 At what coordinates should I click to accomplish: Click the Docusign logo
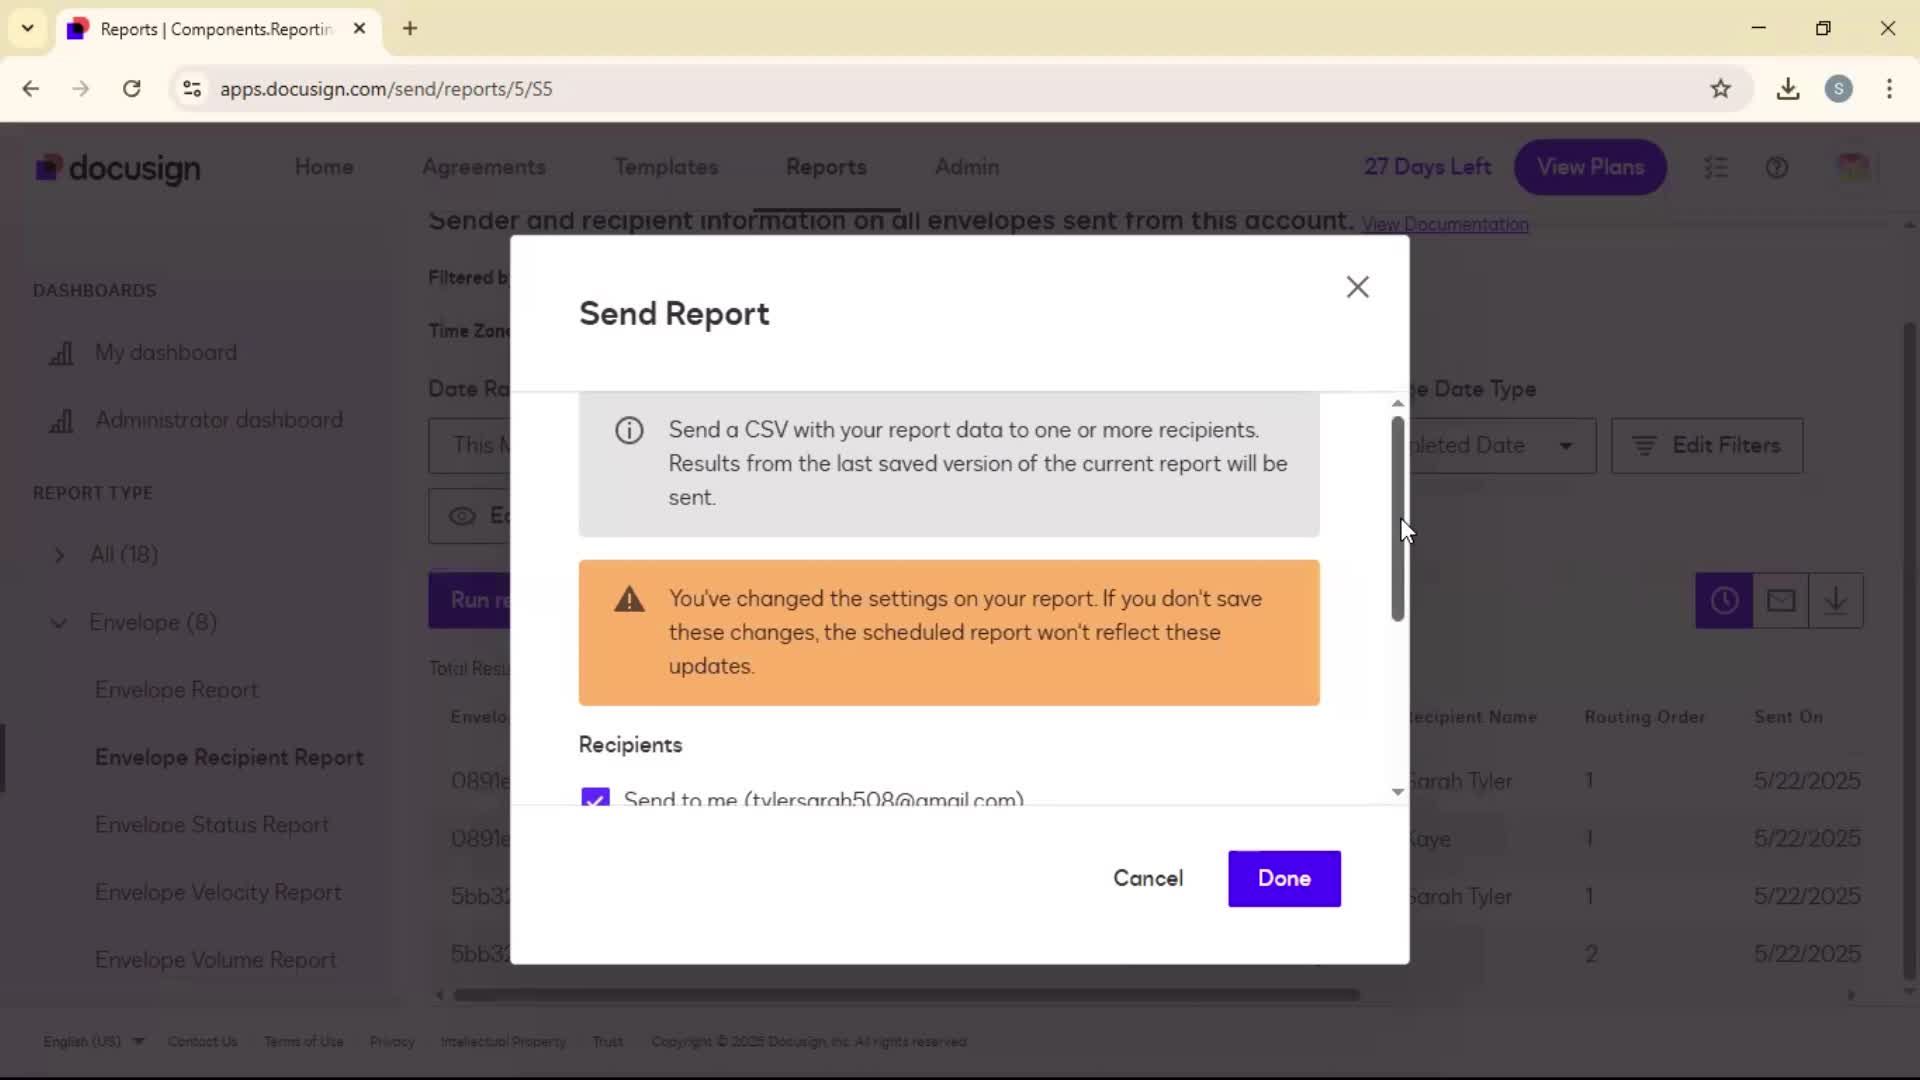pos(118,168)
